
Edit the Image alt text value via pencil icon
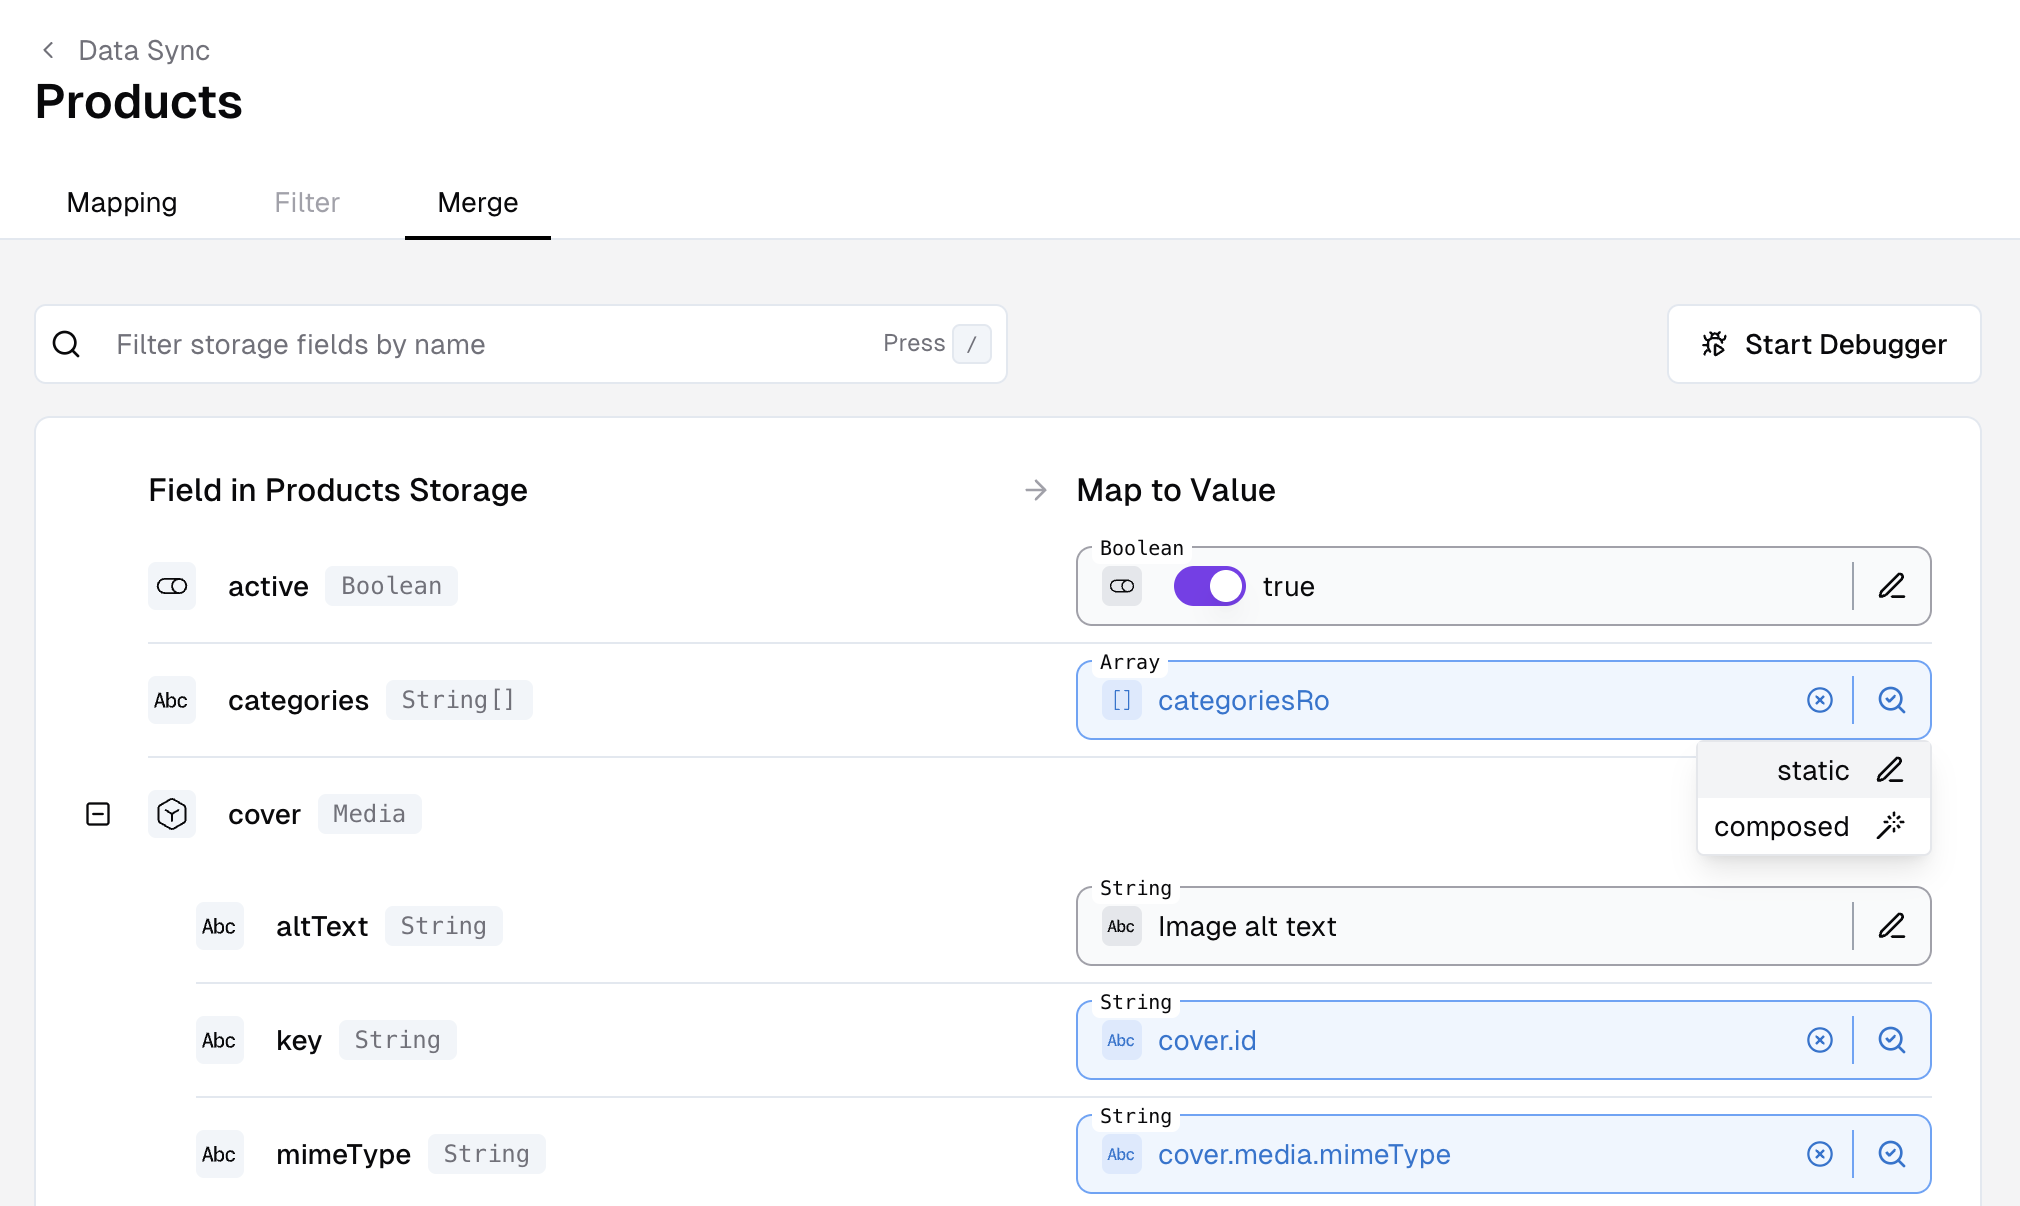(x=1893, y=926)
